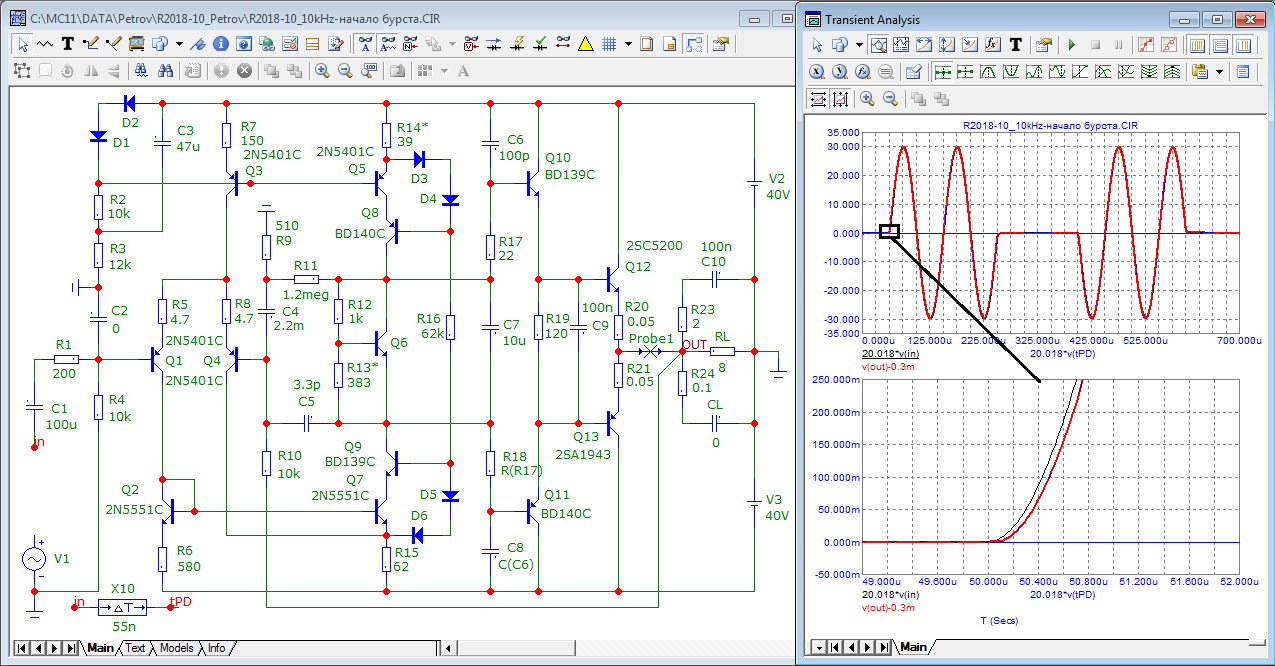
Task: Click the X10 55n delay block
Action: [x=123, y=606]
